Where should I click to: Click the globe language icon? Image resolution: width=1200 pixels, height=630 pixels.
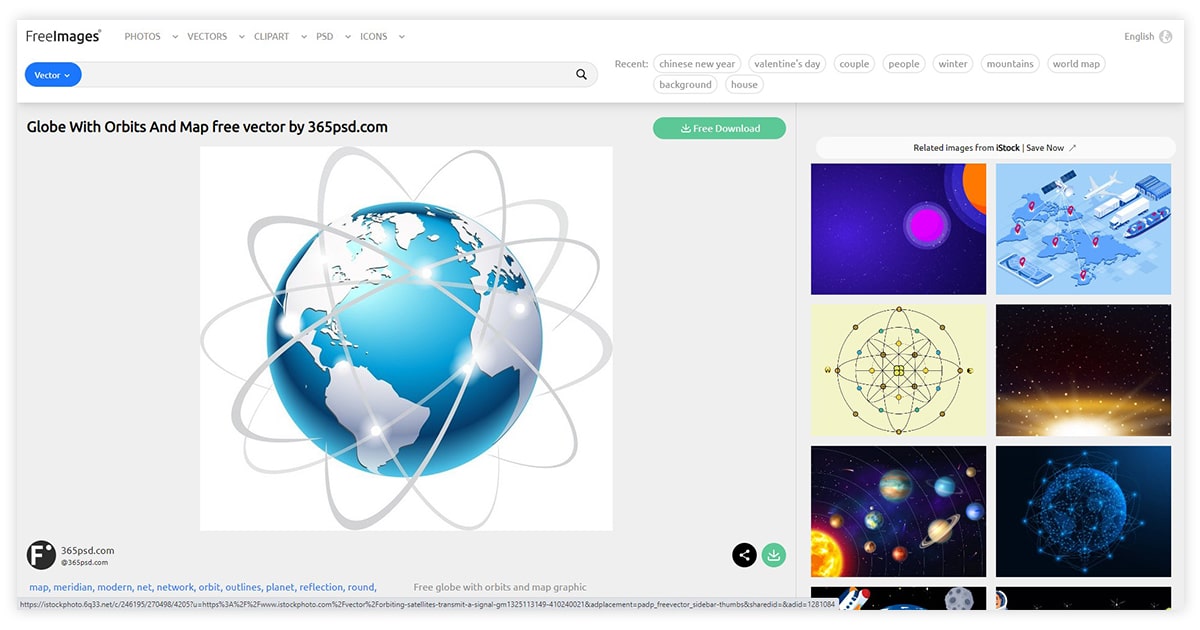[1165, 37]
